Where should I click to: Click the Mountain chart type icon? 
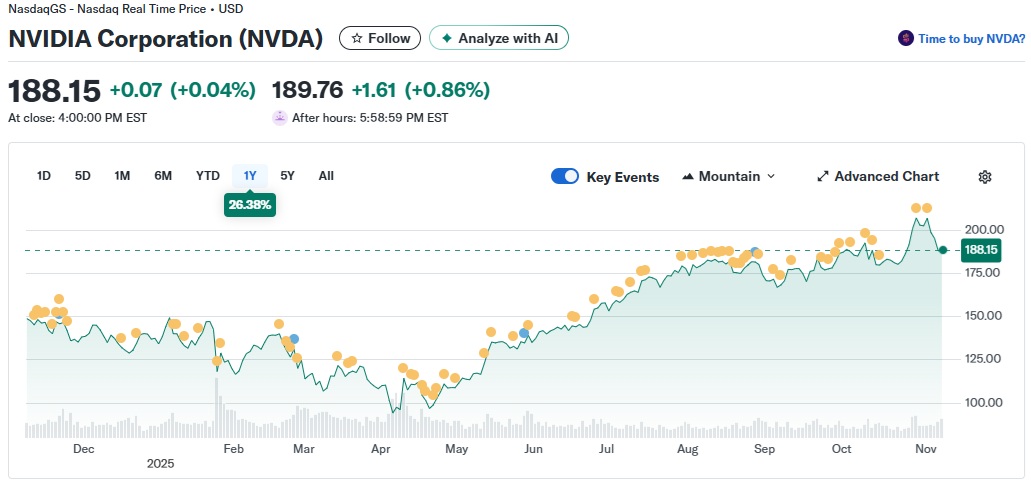pyautogui.click(x=688, y=177)
